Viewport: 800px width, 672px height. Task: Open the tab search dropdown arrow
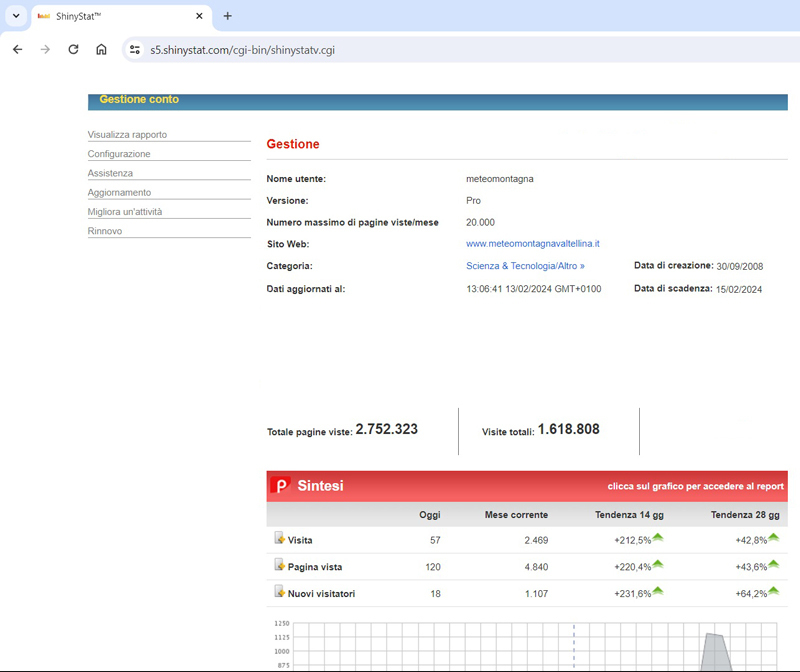[x=16, y=16]
